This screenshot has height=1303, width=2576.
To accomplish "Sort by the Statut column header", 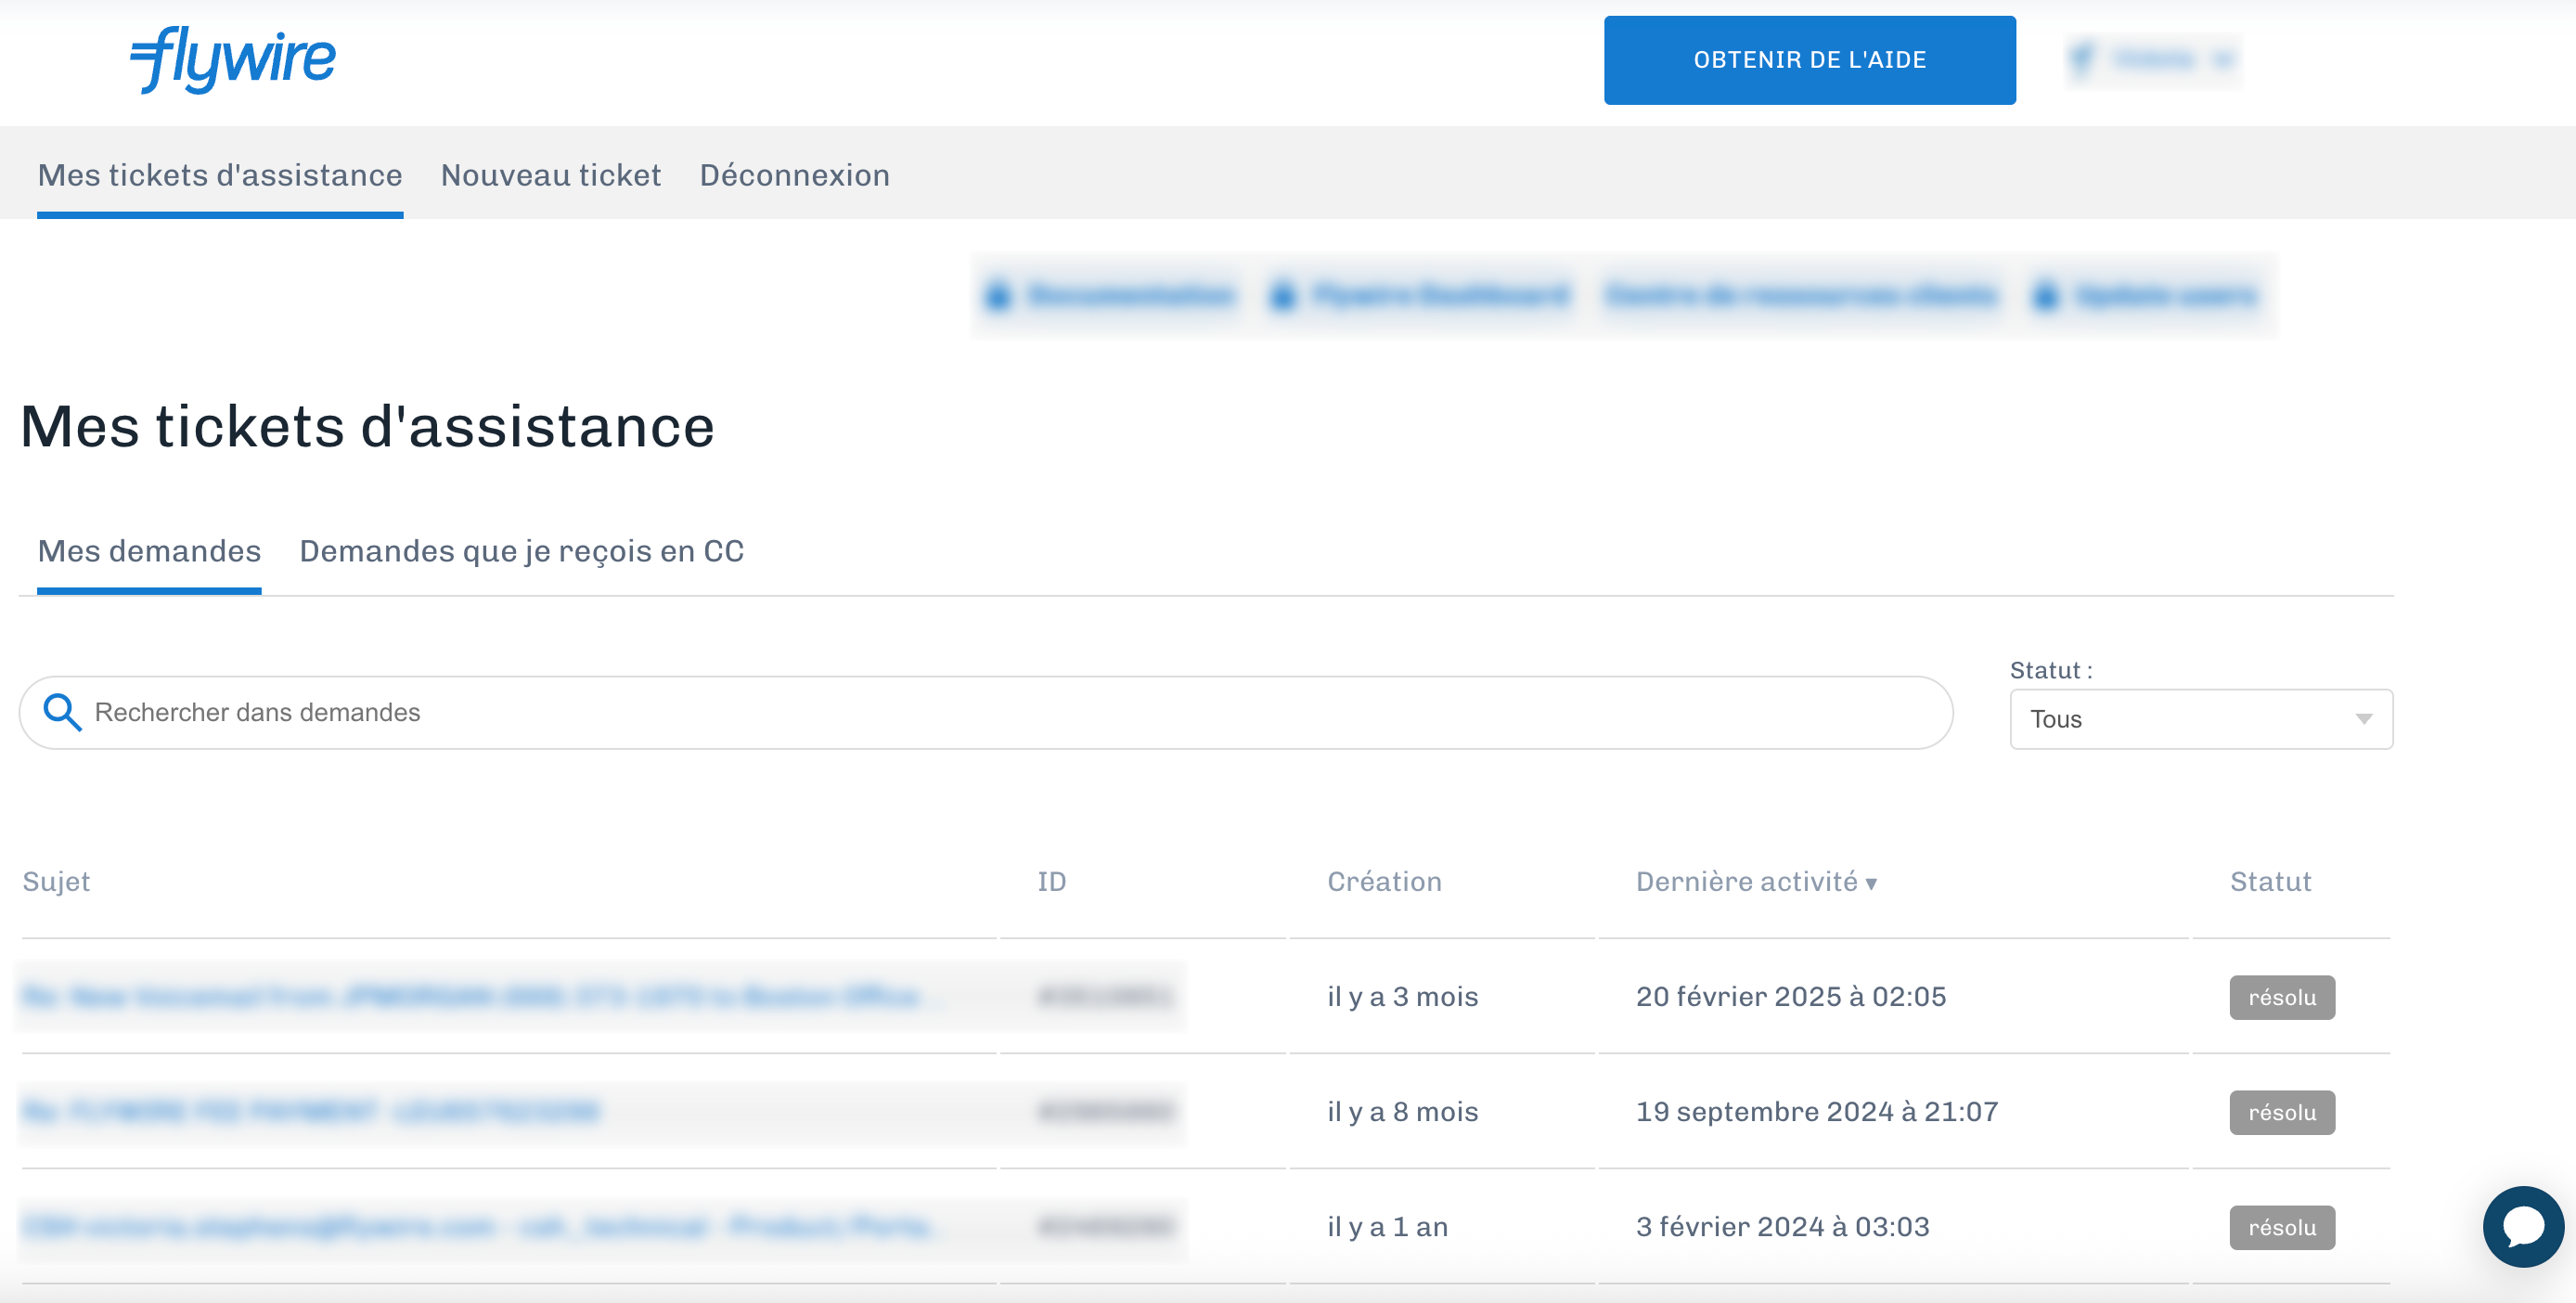I will coord(2269,881).
